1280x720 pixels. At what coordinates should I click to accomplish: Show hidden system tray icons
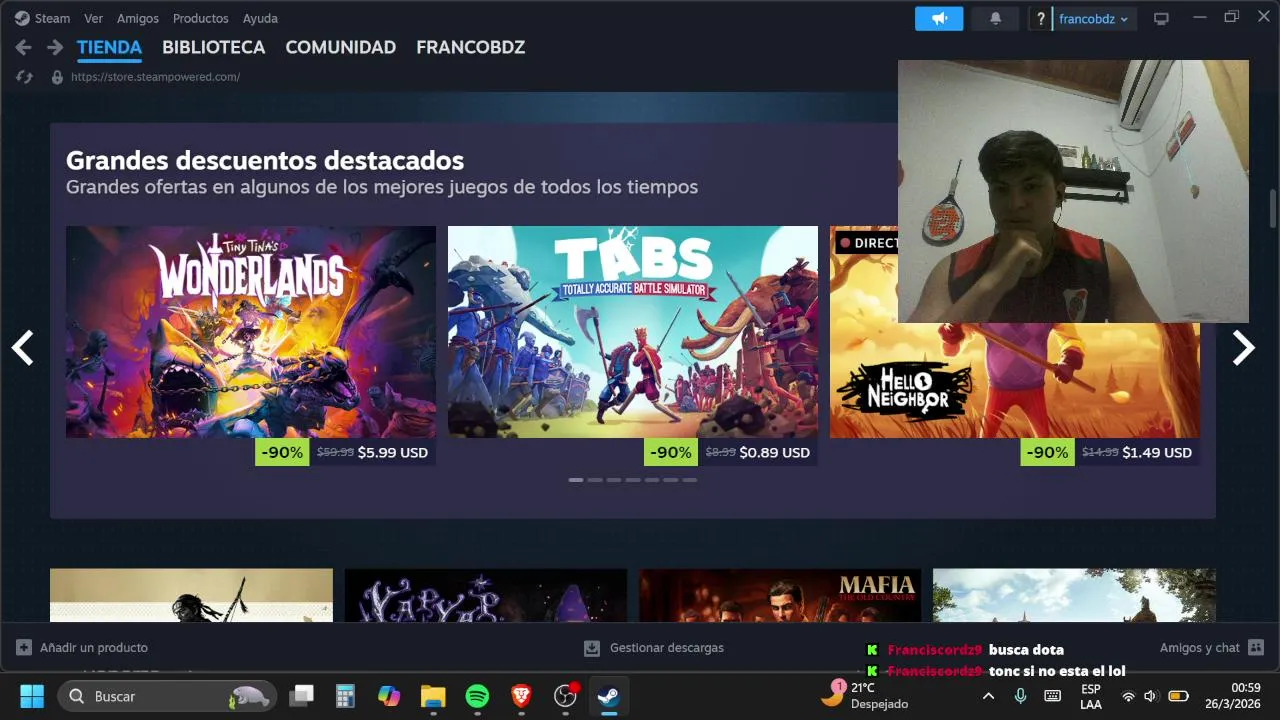[x=988, y=696]
